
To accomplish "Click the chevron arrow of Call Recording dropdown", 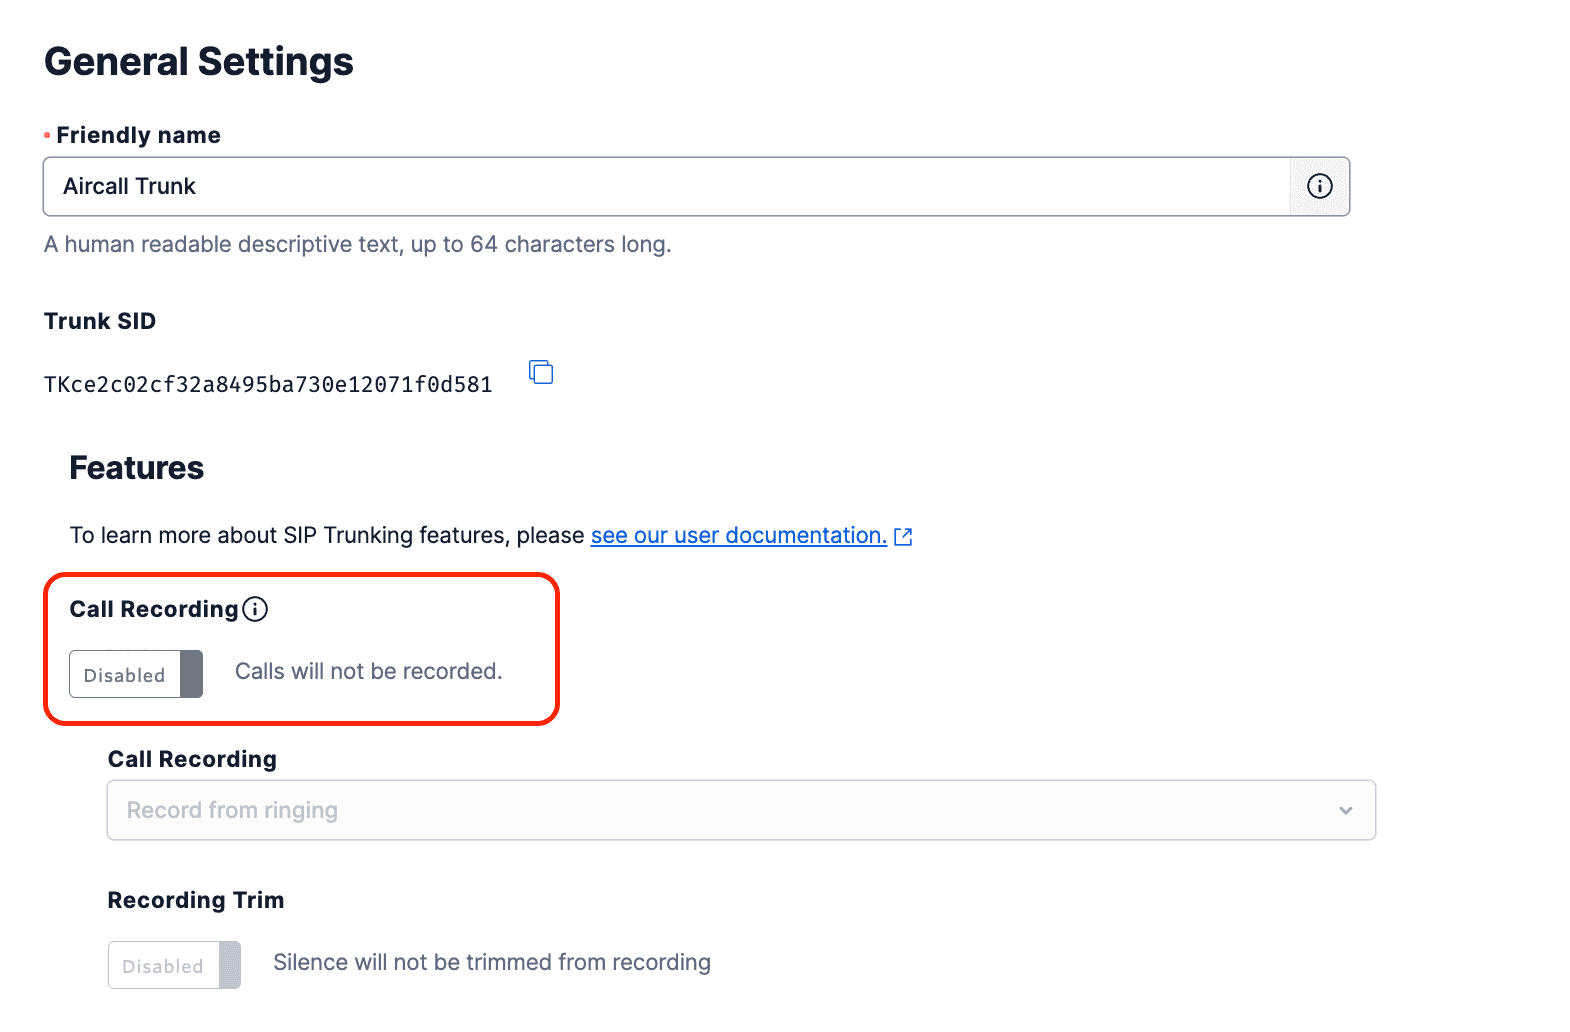I will point(1345,810).
